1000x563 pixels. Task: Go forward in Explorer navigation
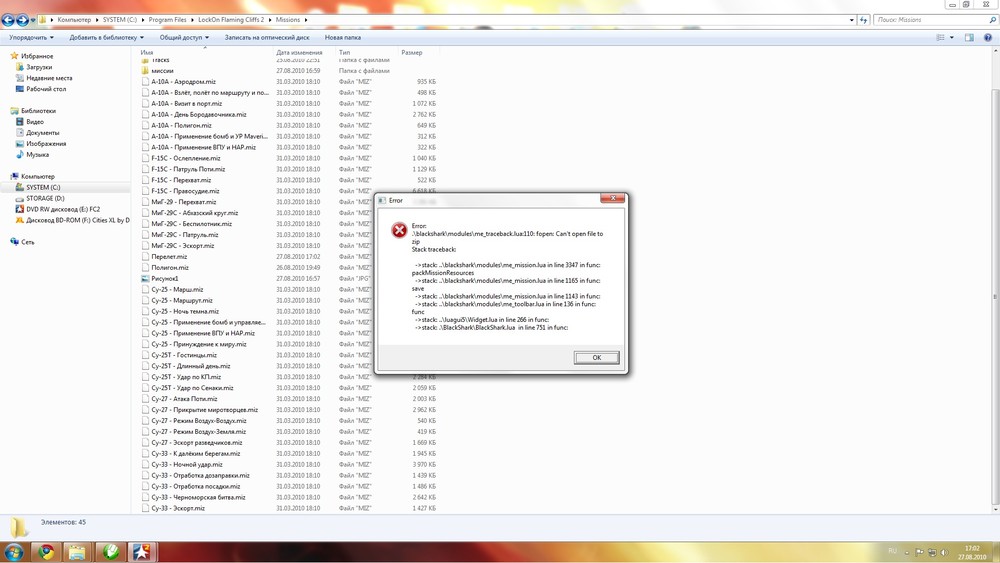coord(22,20)
